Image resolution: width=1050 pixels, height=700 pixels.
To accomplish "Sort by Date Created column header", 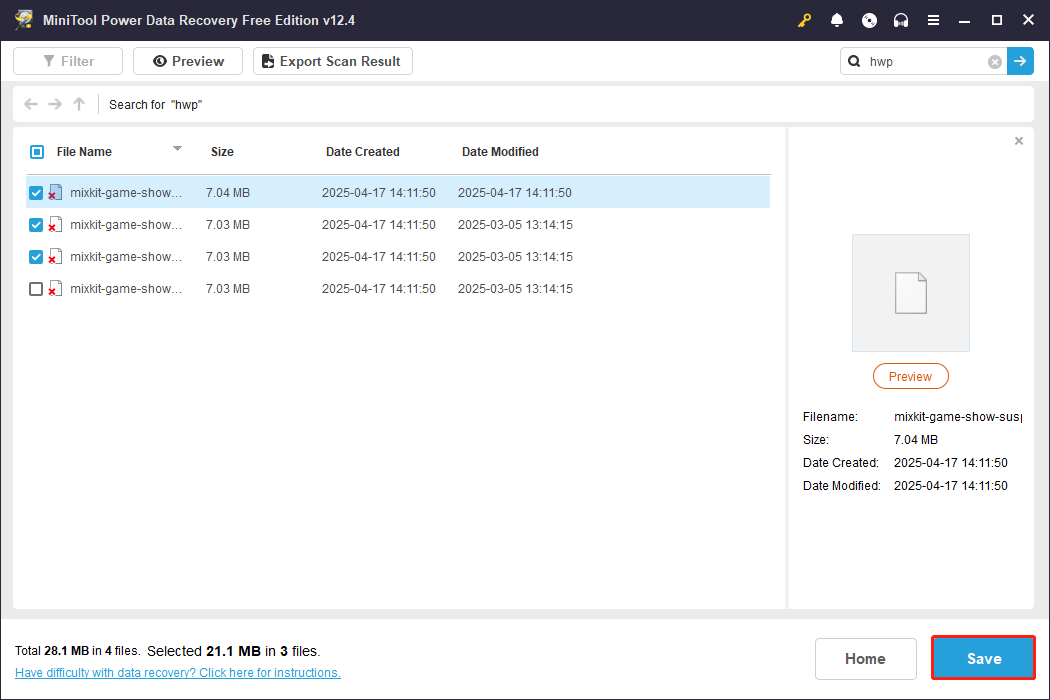I will pyautogui.click(x=362, y=152).
